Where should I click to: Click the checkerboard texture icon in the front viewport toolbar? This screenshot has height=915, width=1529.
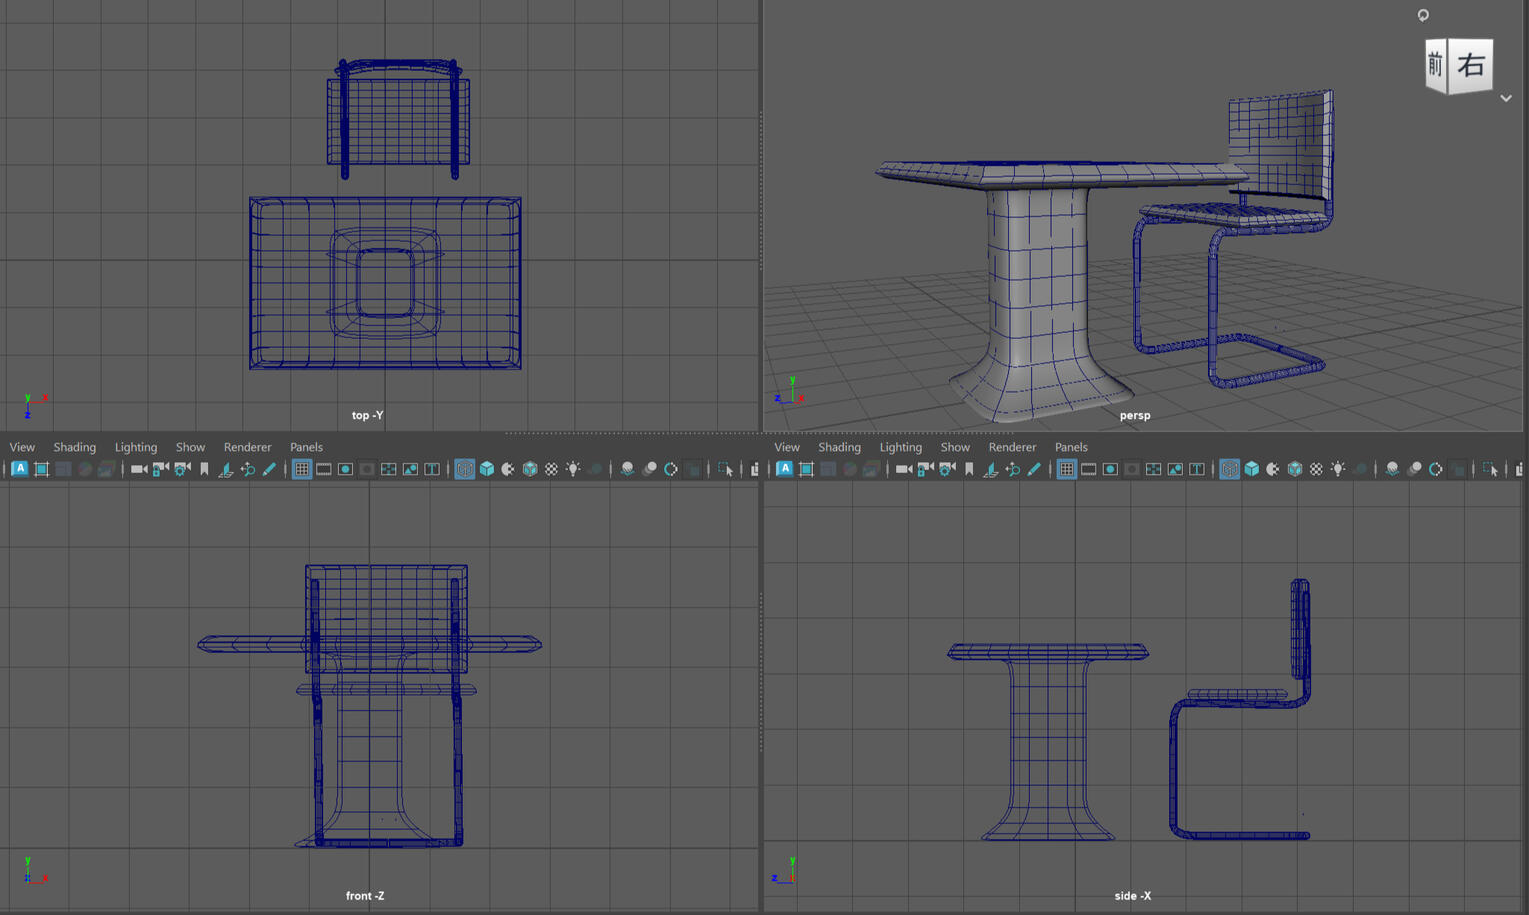tap(551, 469)
